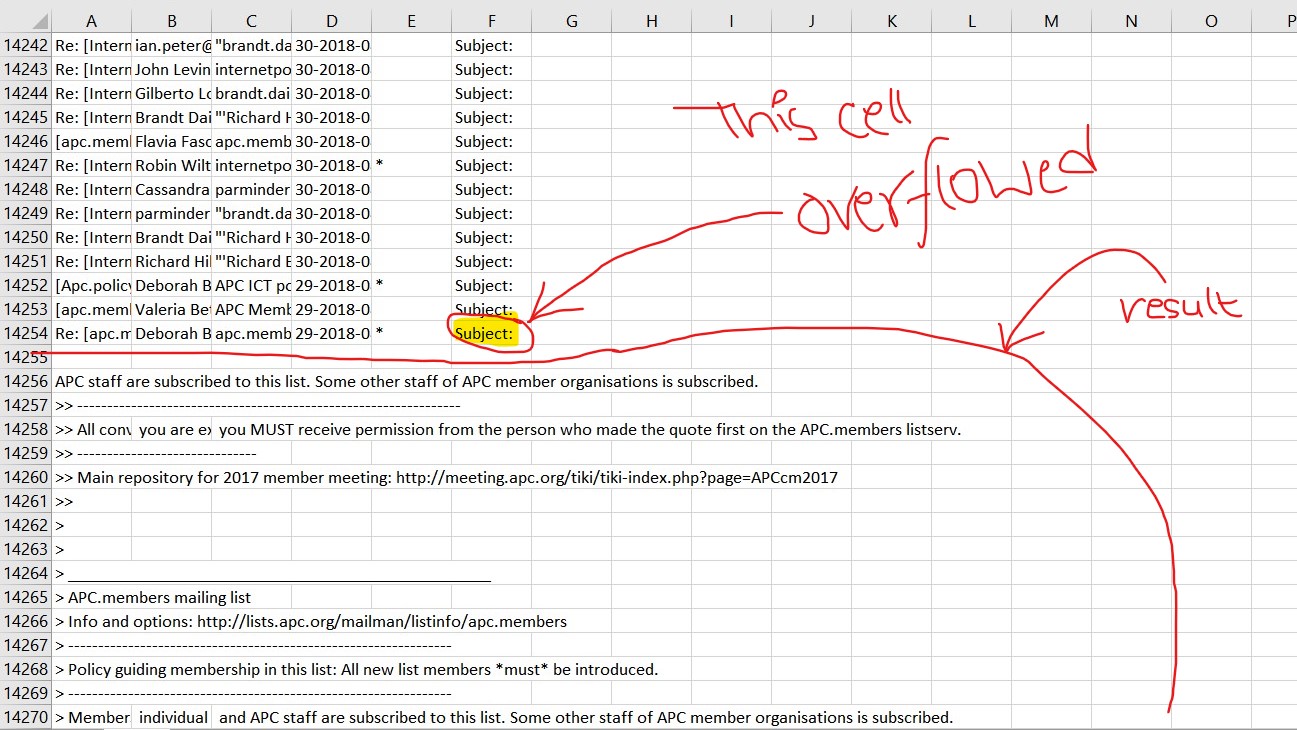
Task: Select row header 14250
Action: click(26, 237)
